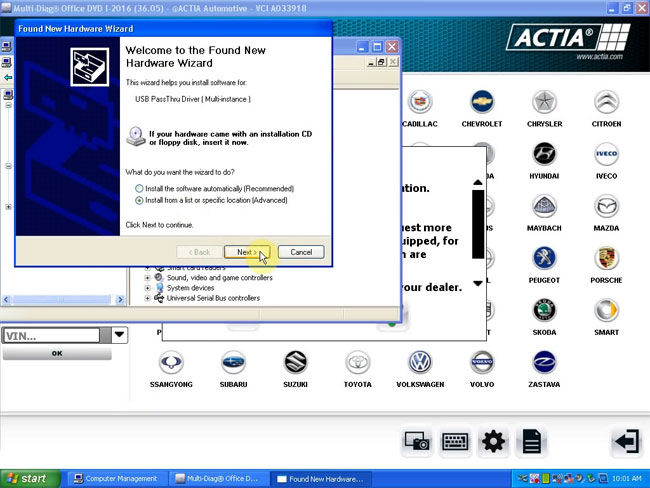Click the ACTIA logo
This screenshot has width=650, height=488.
pos(568,38)
